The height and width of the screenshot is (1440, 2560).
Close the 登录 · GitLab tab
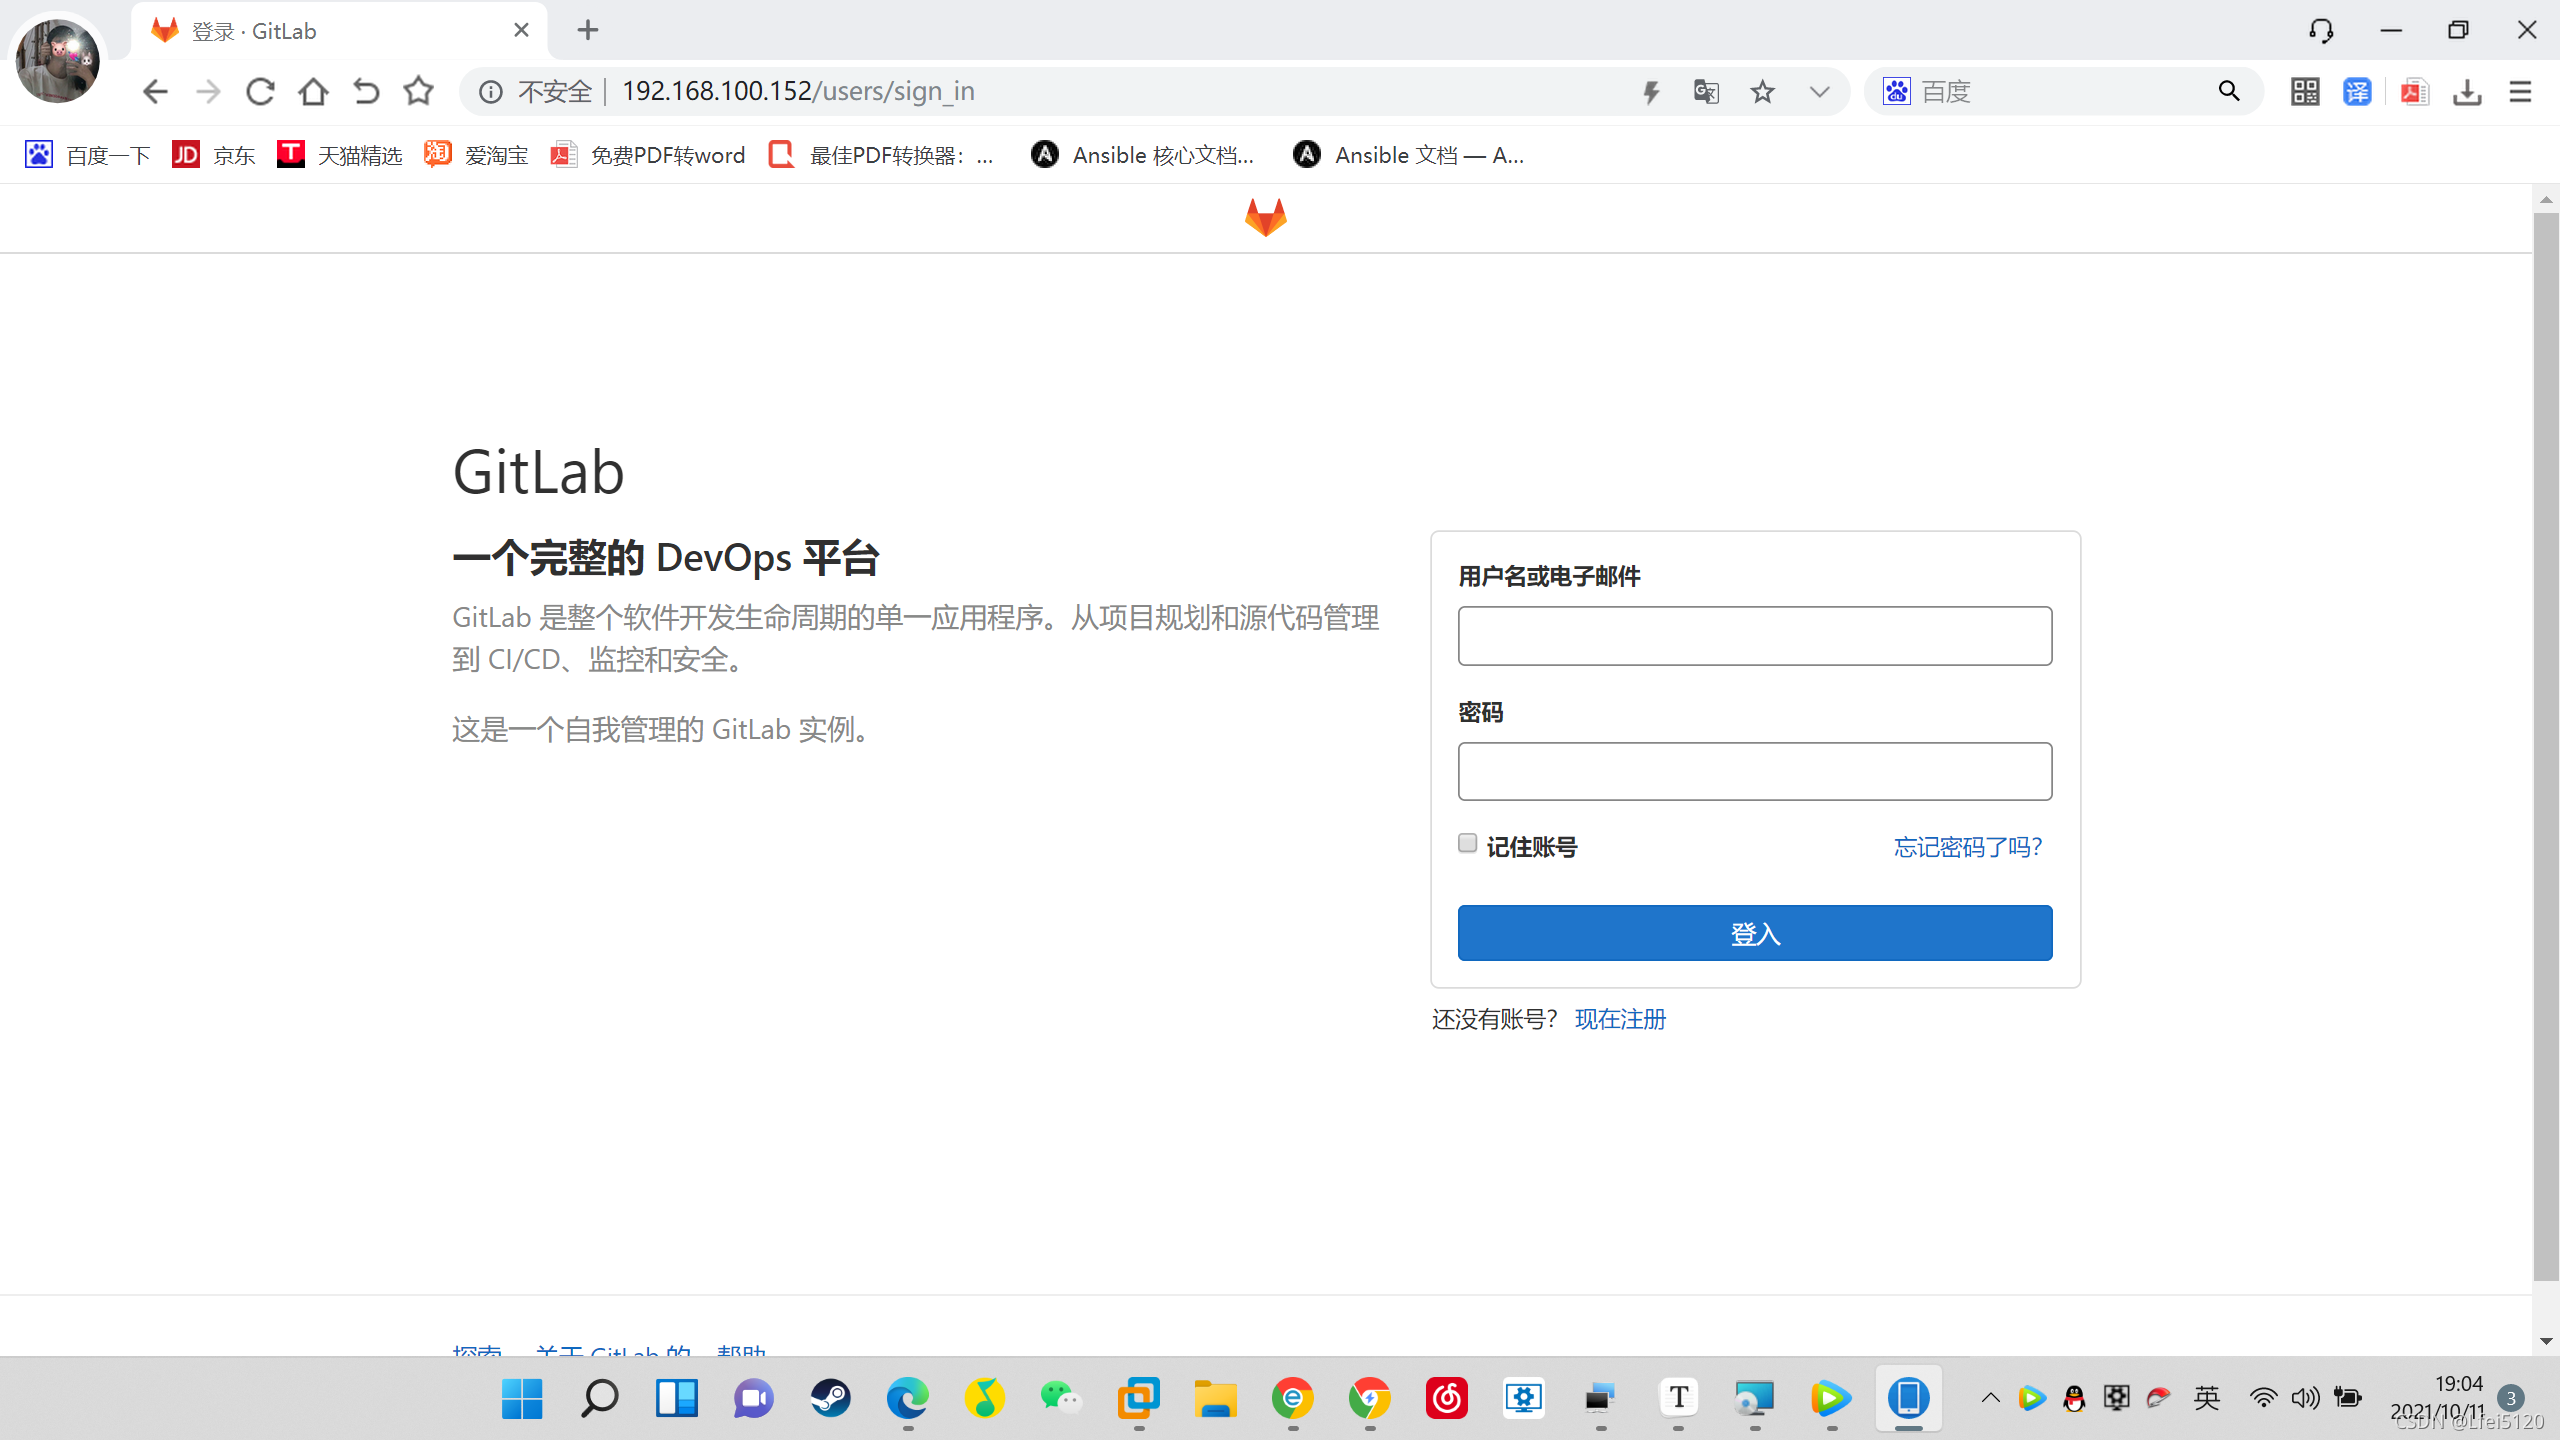[x=521, y=30]
